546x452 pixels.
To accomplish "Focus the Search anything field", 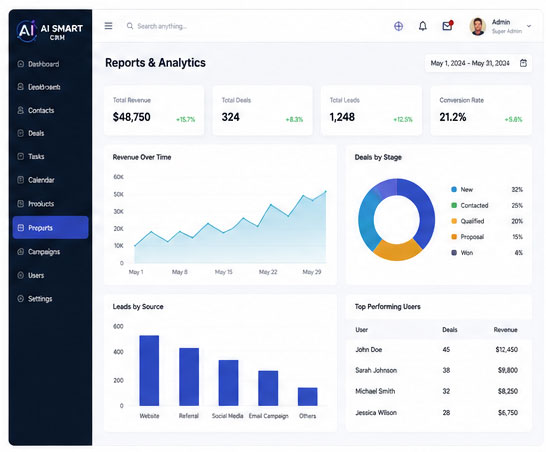I will coord(162,26).
